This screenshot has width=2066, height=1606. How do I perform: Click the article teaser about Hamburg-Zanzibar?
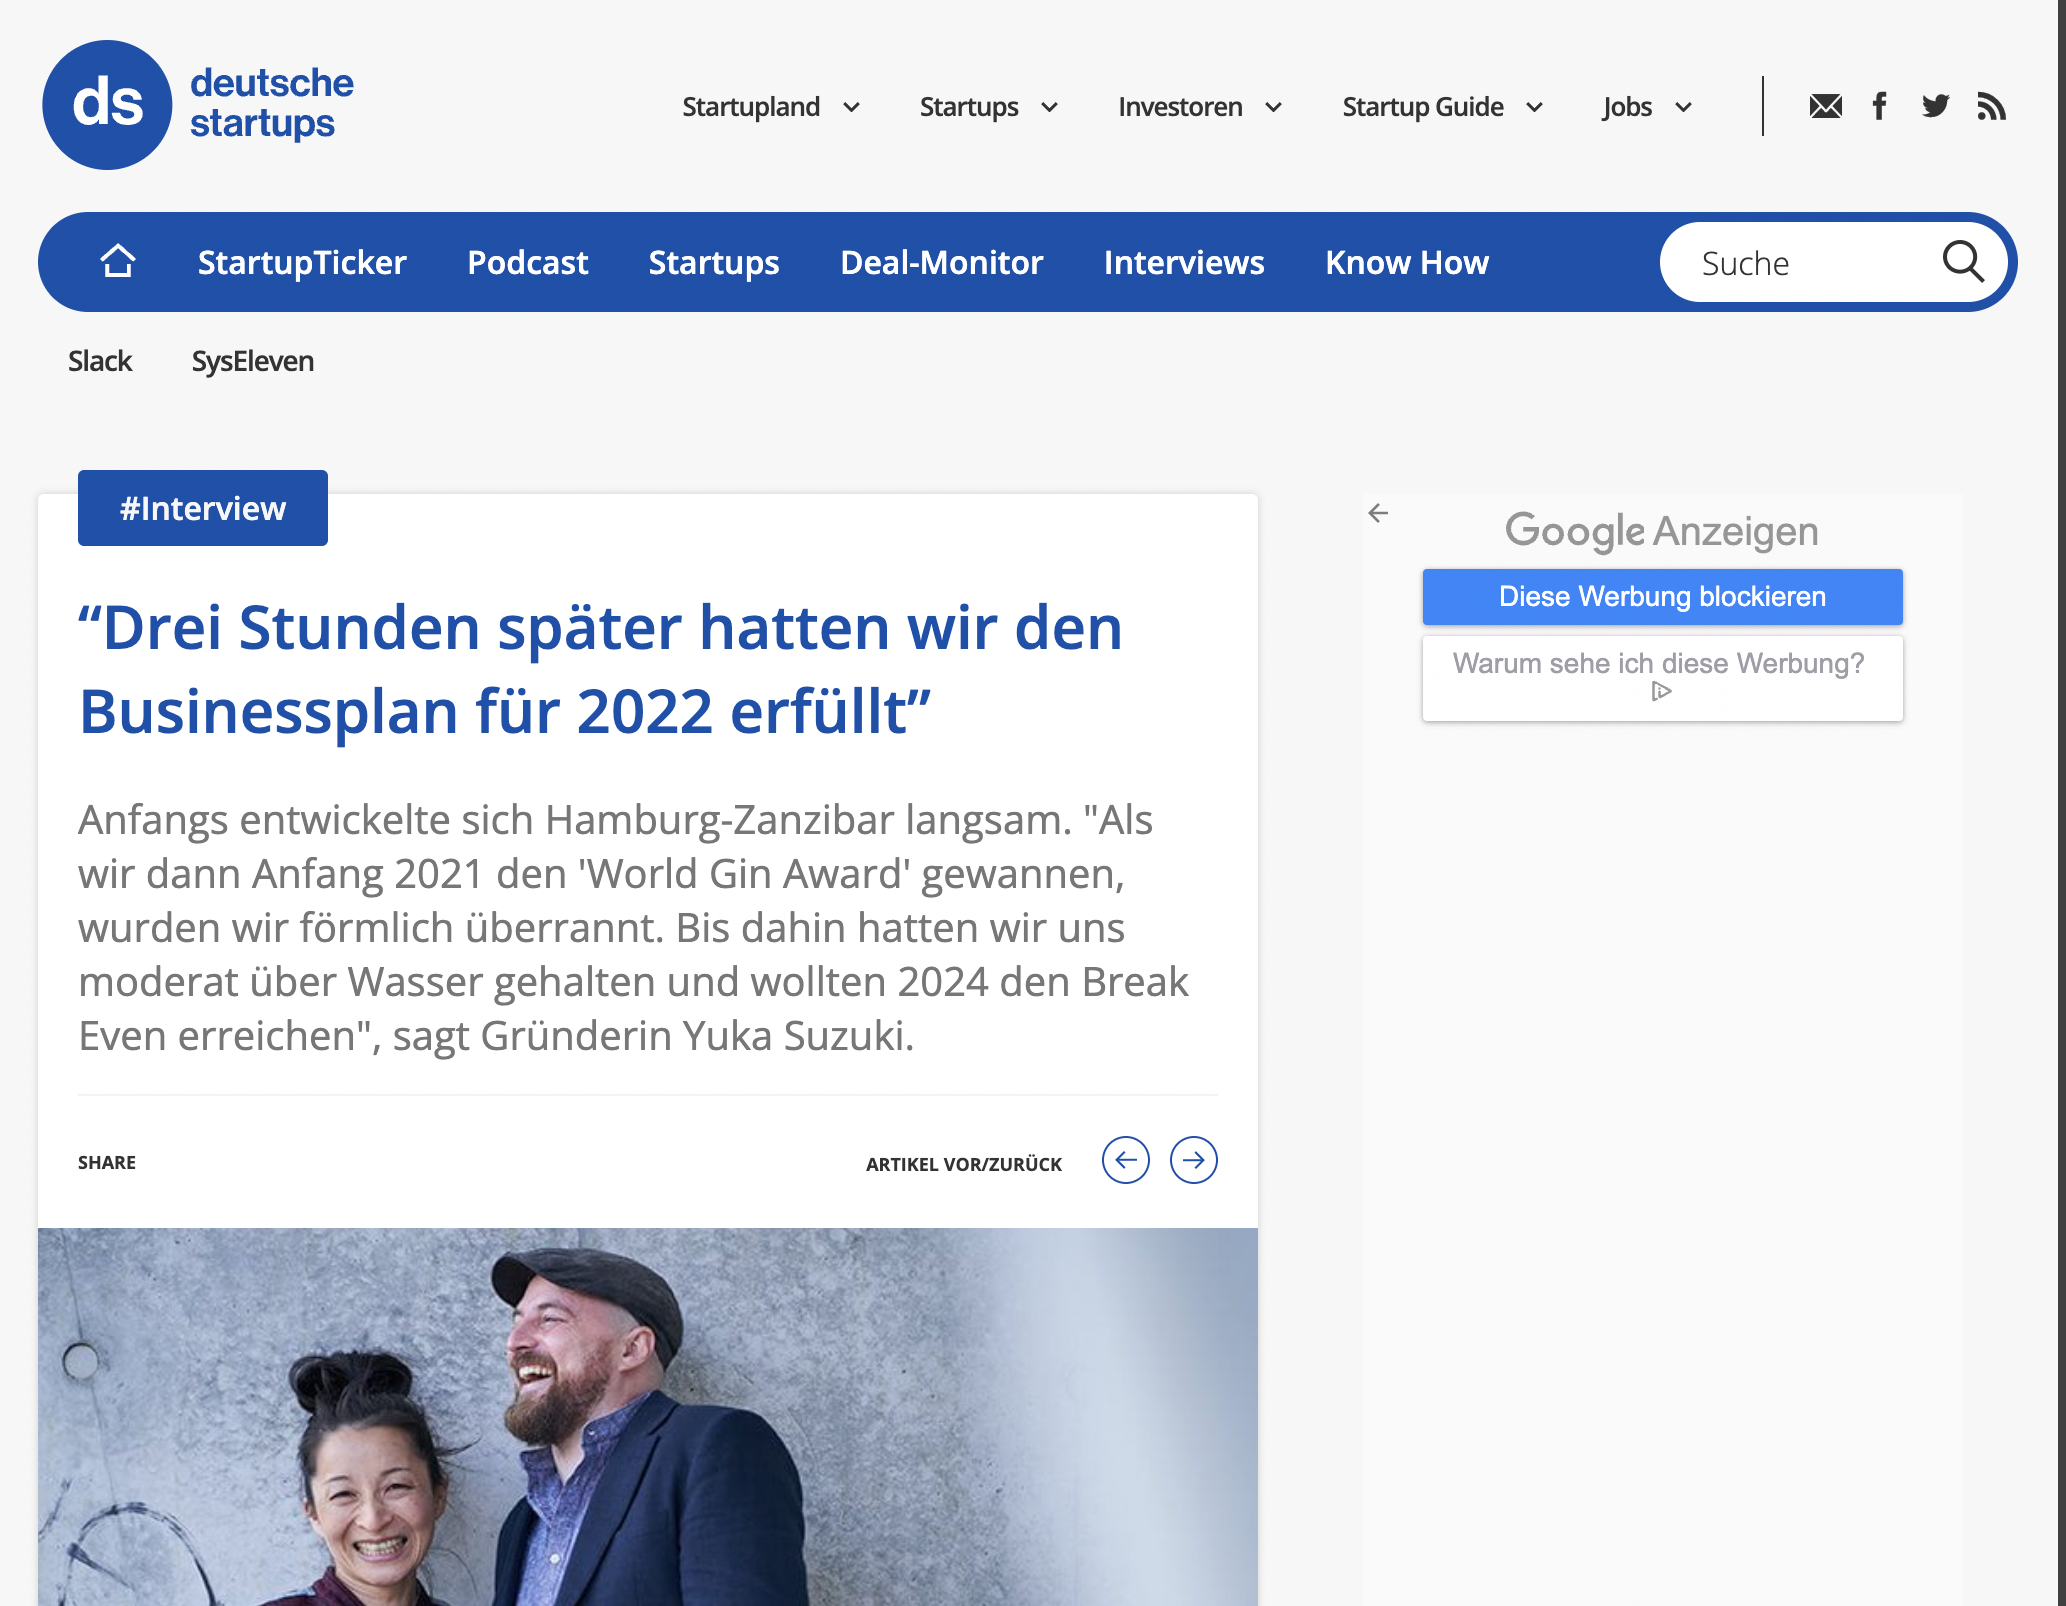634,928
